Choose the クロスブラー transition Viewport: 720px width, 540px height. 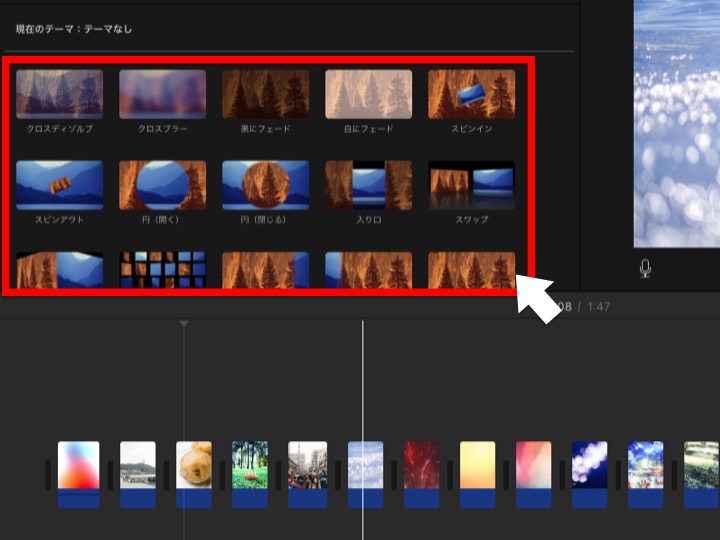click(163, 94)
